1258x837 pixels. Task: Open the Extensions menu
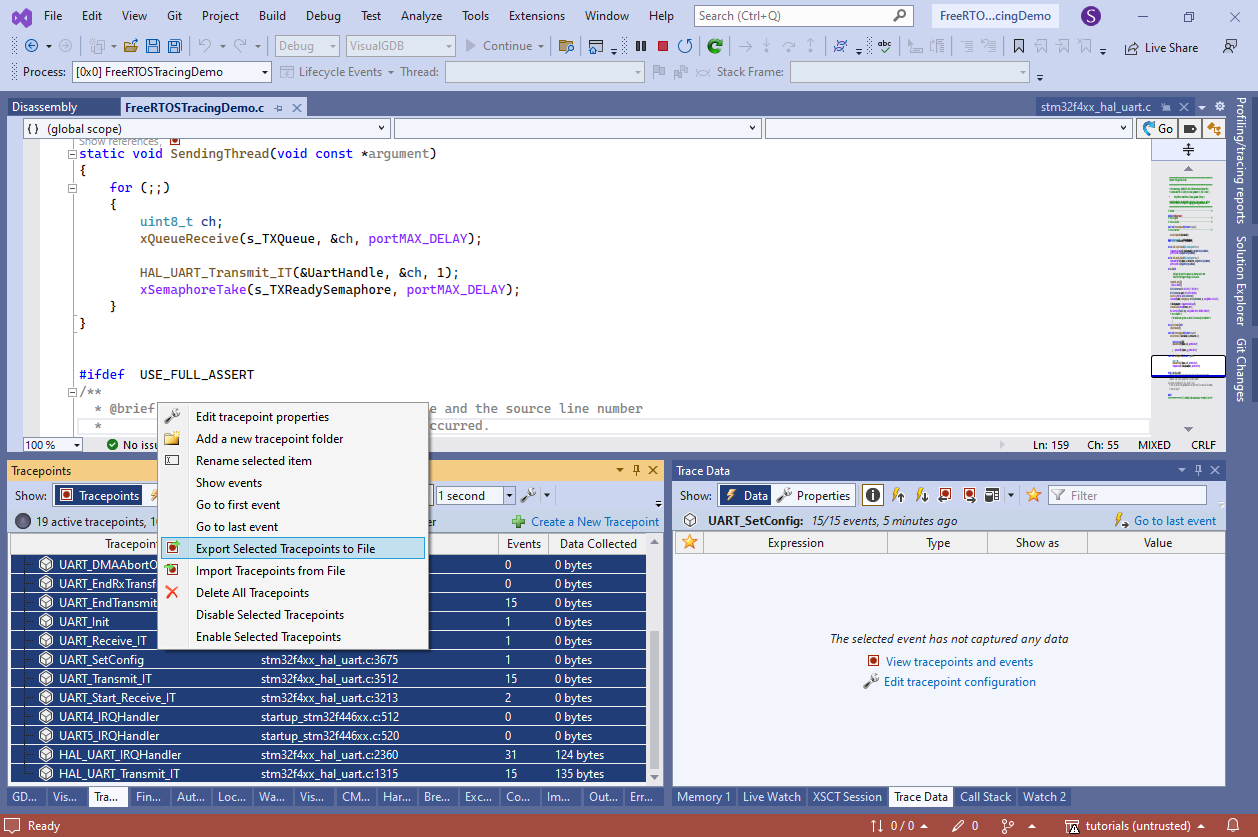(537, 16)
